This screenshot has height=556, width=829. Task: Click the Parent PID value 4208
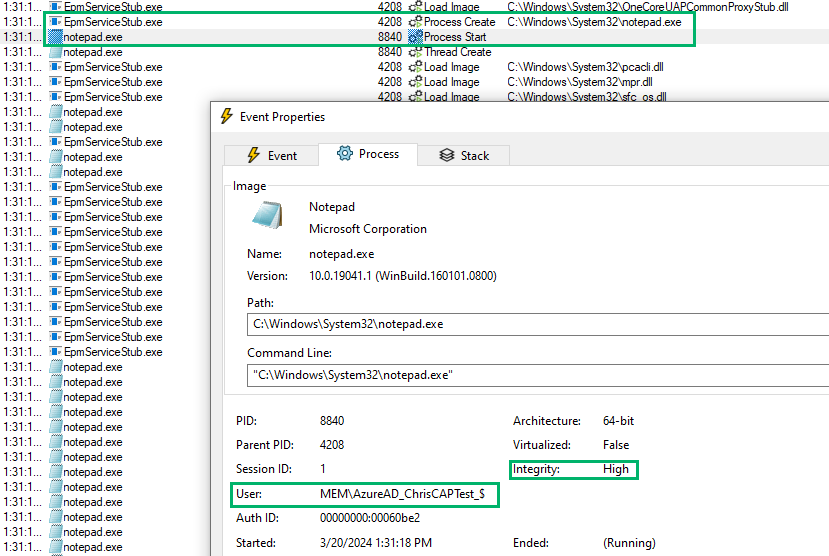331,444
